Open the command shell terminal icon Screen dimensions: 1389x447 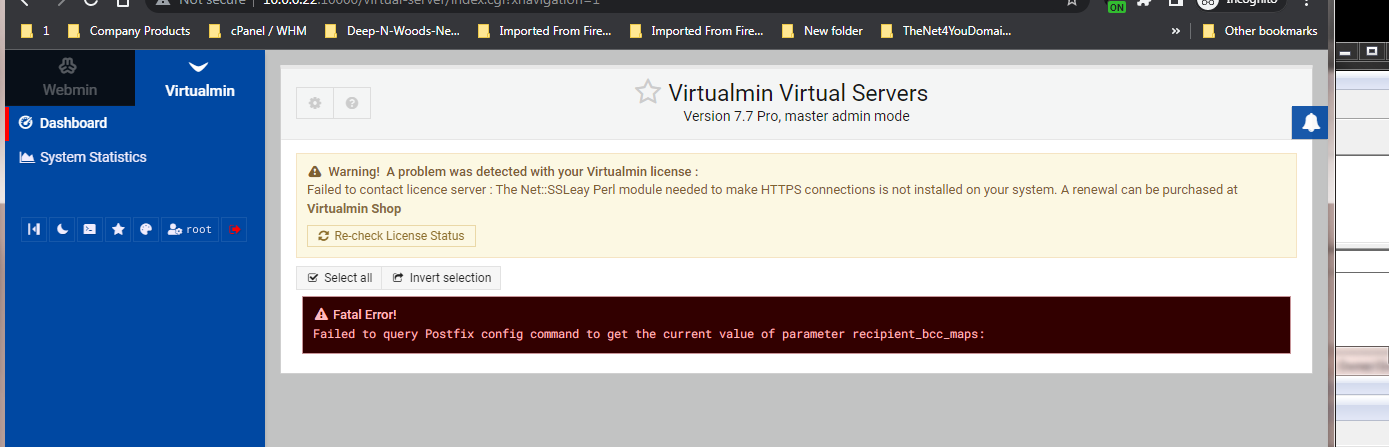pyautogui.click(x=90, y=230)
